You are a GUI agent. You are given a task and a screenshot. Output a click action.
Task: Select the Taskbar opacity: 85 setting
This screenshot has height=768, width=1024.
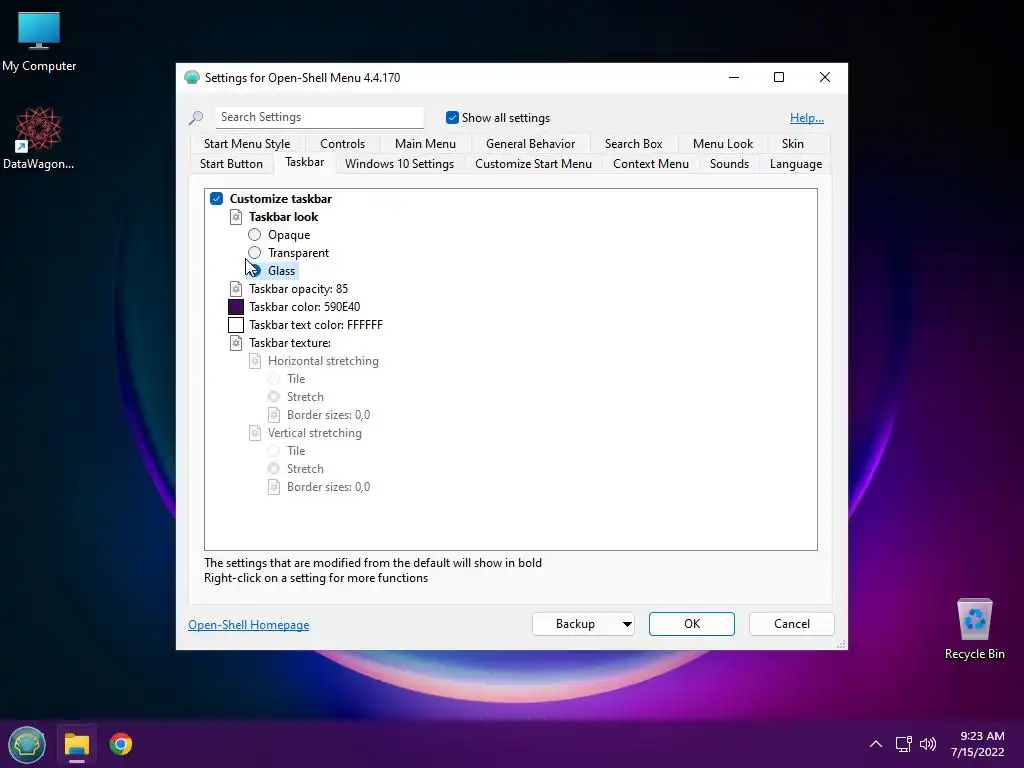click(x=298, y=289)
